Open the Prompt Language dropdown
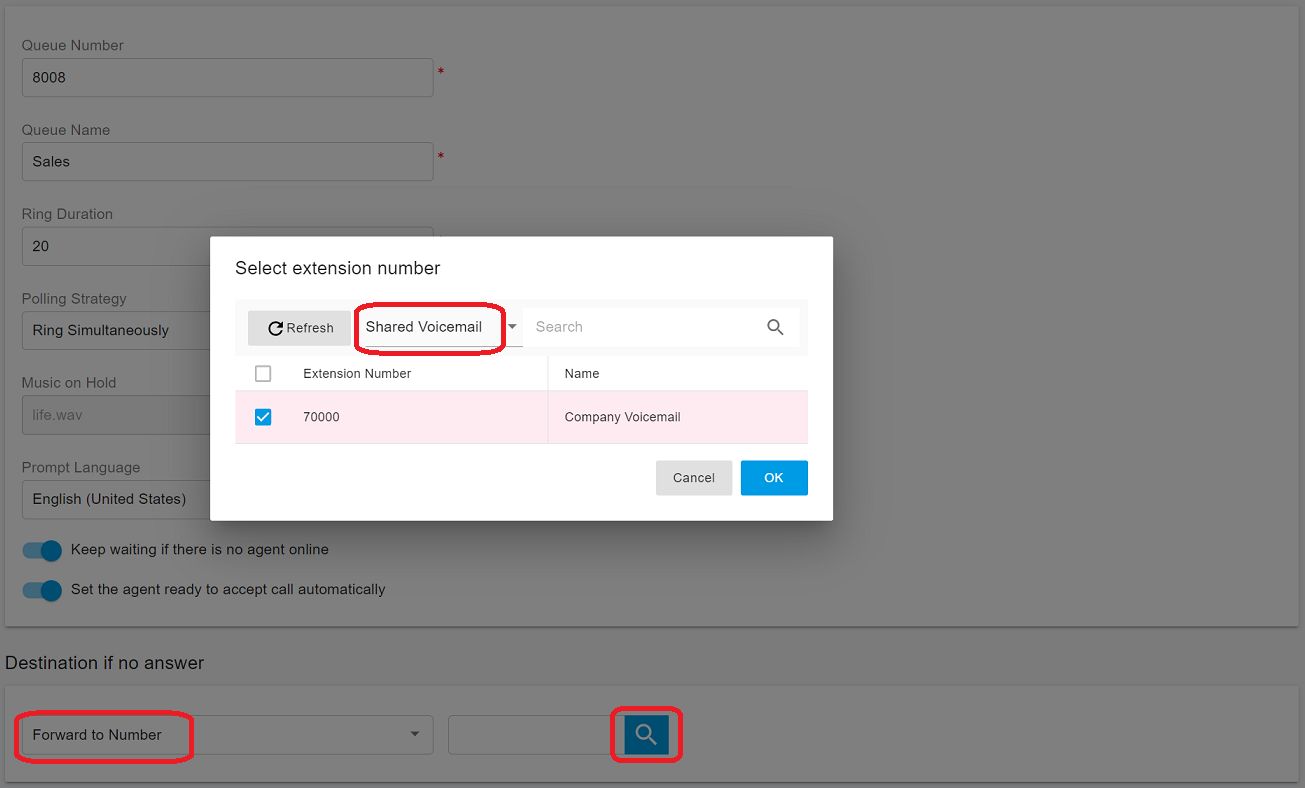The width and height of the screenshot is (1305, 788). [115, 499]
